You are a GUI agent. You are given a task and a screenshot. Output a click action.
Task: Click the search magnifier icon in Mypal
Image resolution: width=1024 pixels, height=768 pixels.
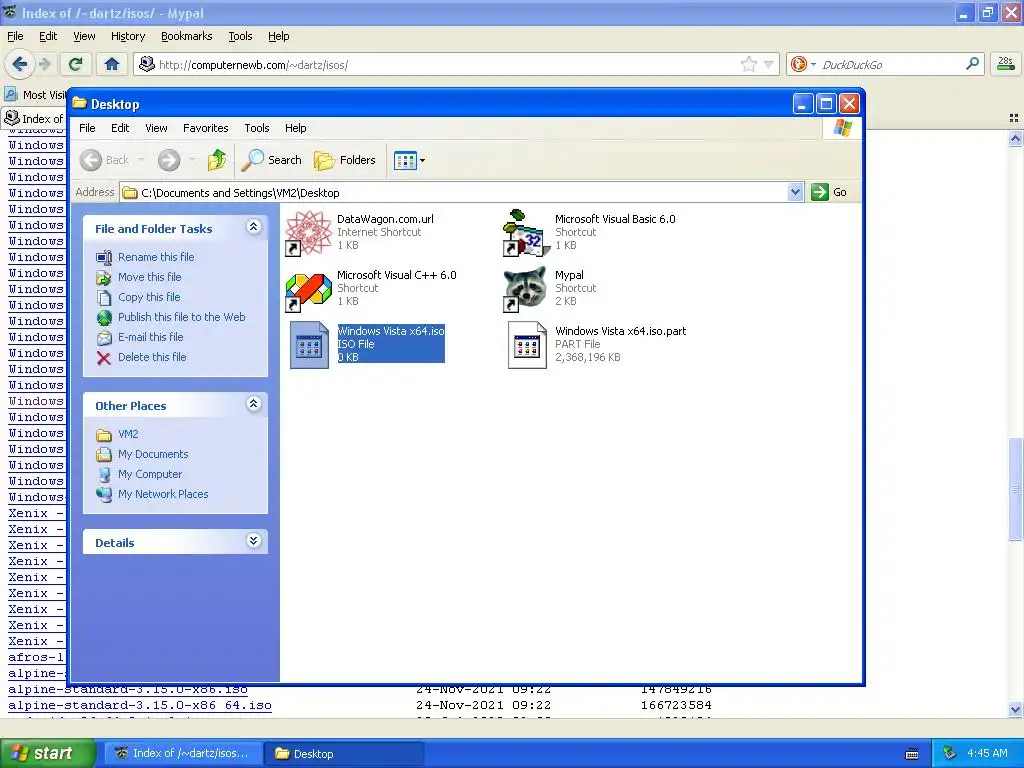972,64
